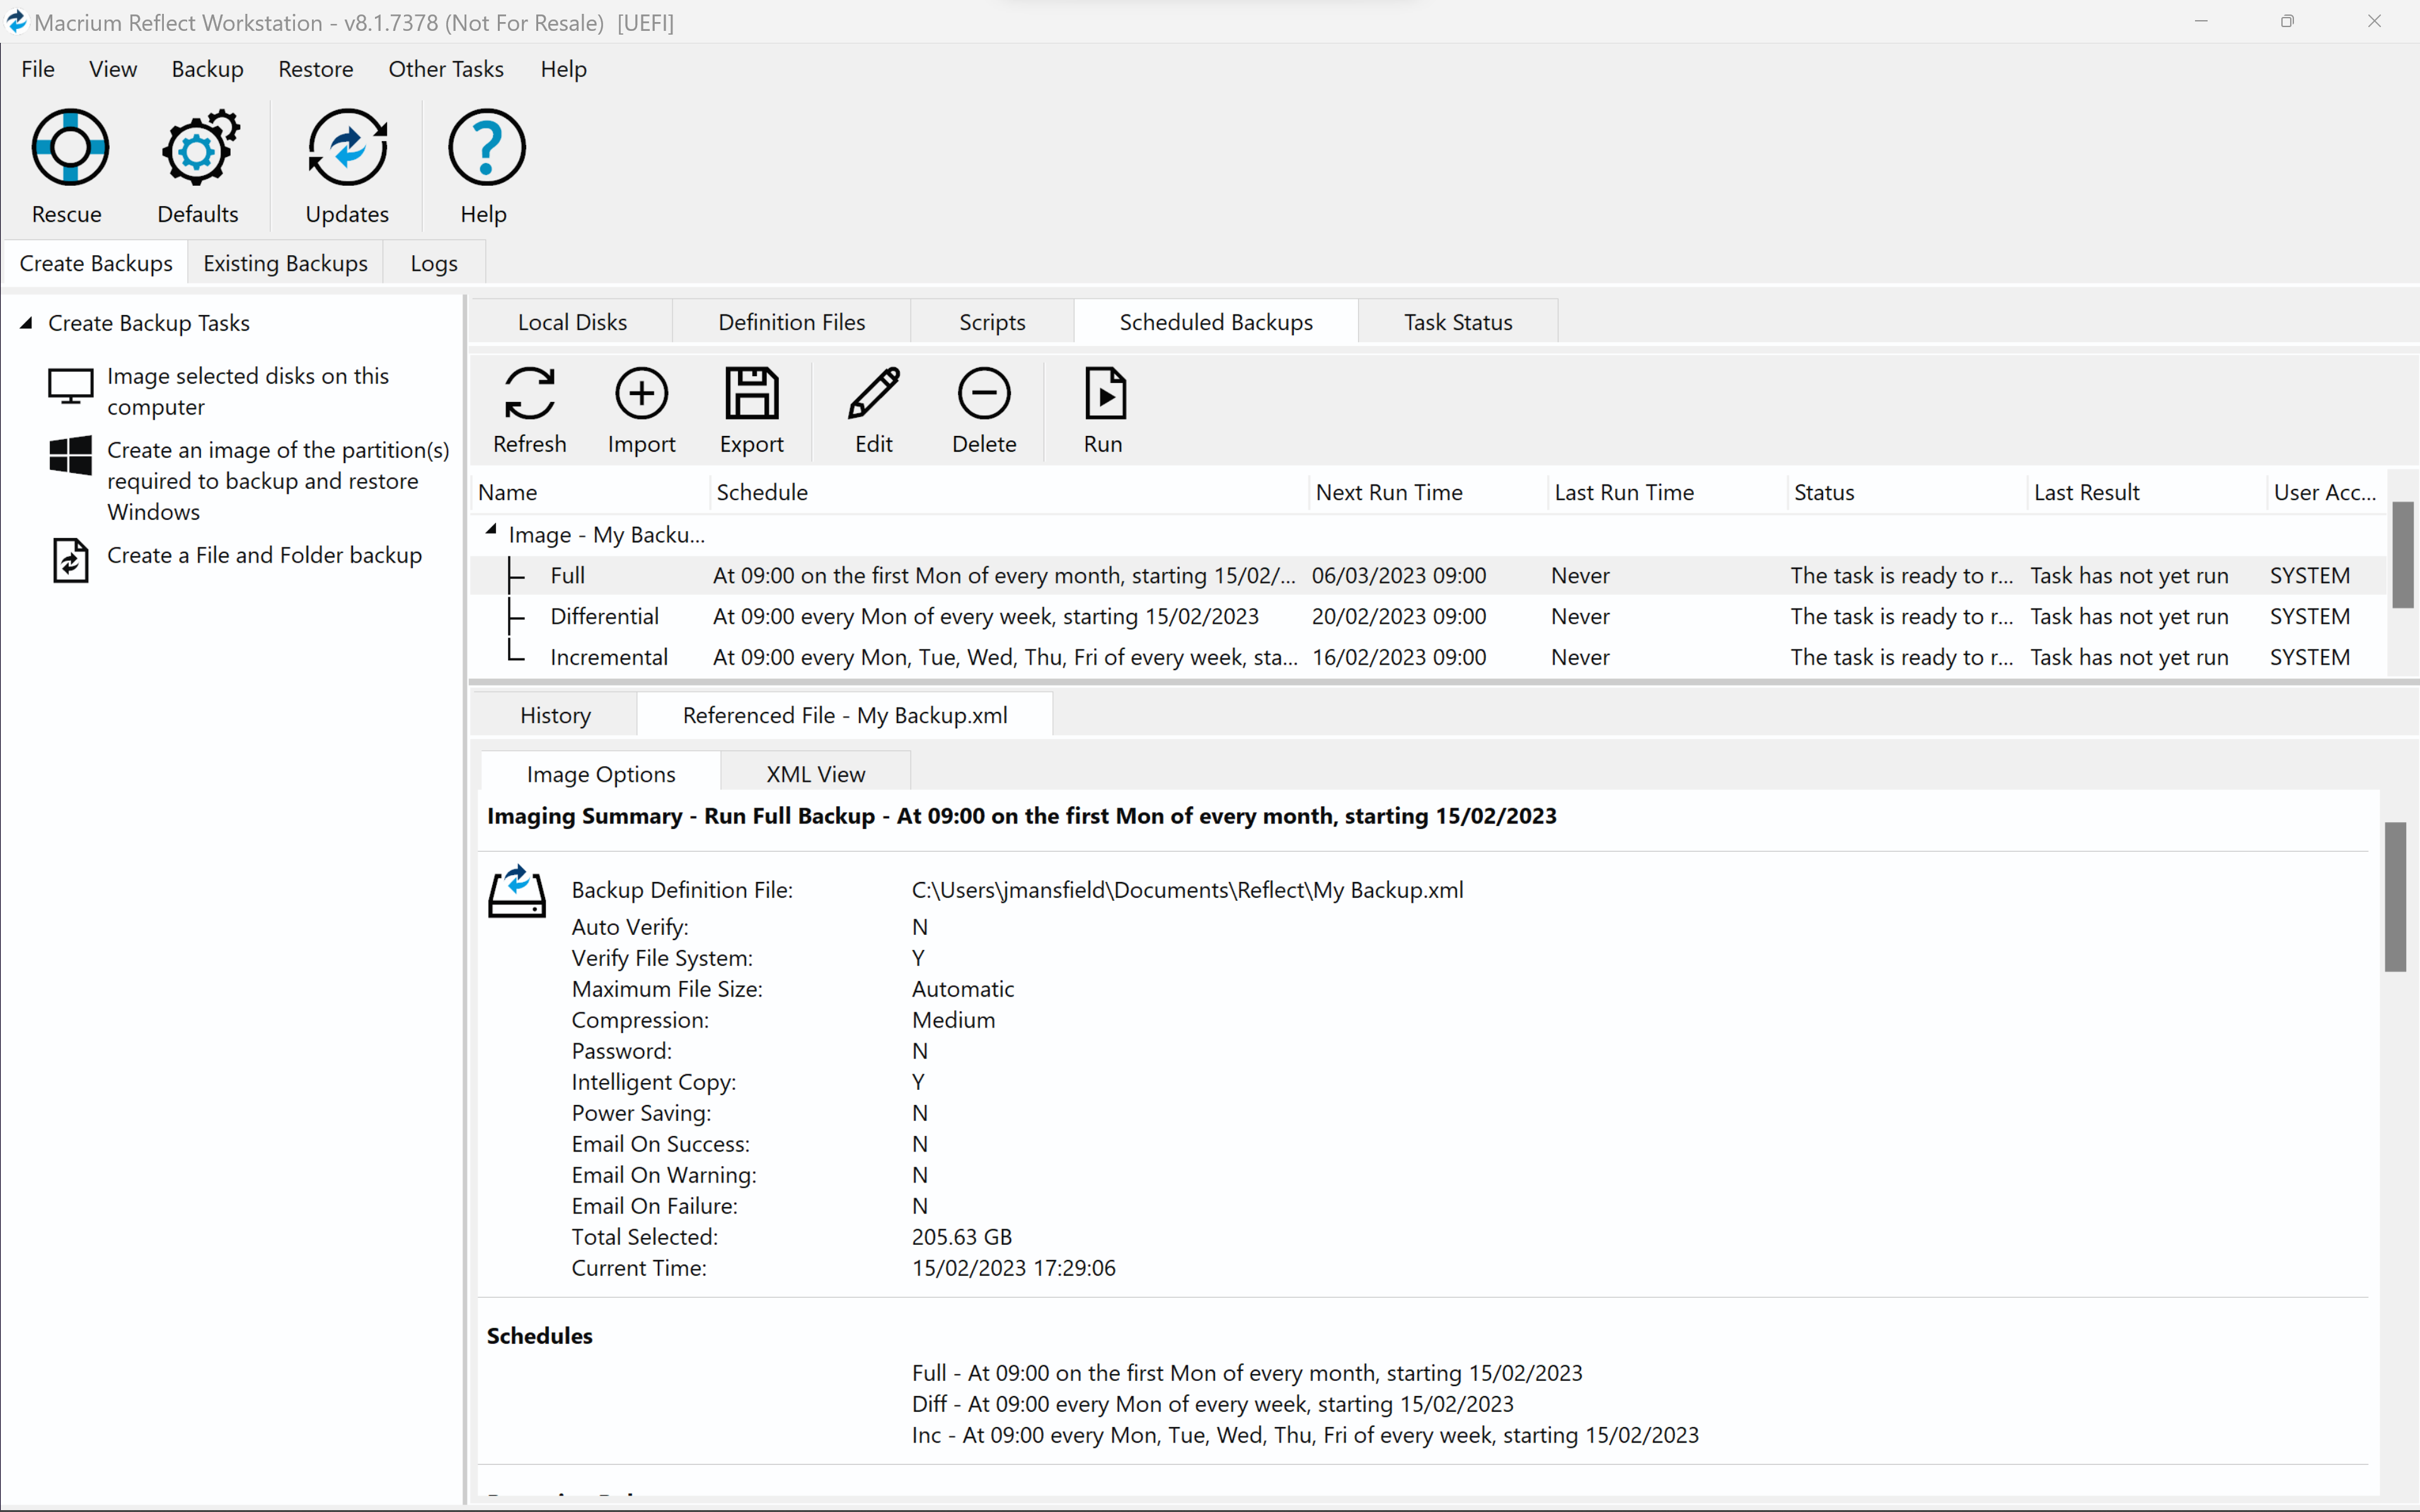Image resolution: width=2420 pixels, height=1512 pixels.
Task: Switch to the Task Status tab
Action: [1457, 322]
